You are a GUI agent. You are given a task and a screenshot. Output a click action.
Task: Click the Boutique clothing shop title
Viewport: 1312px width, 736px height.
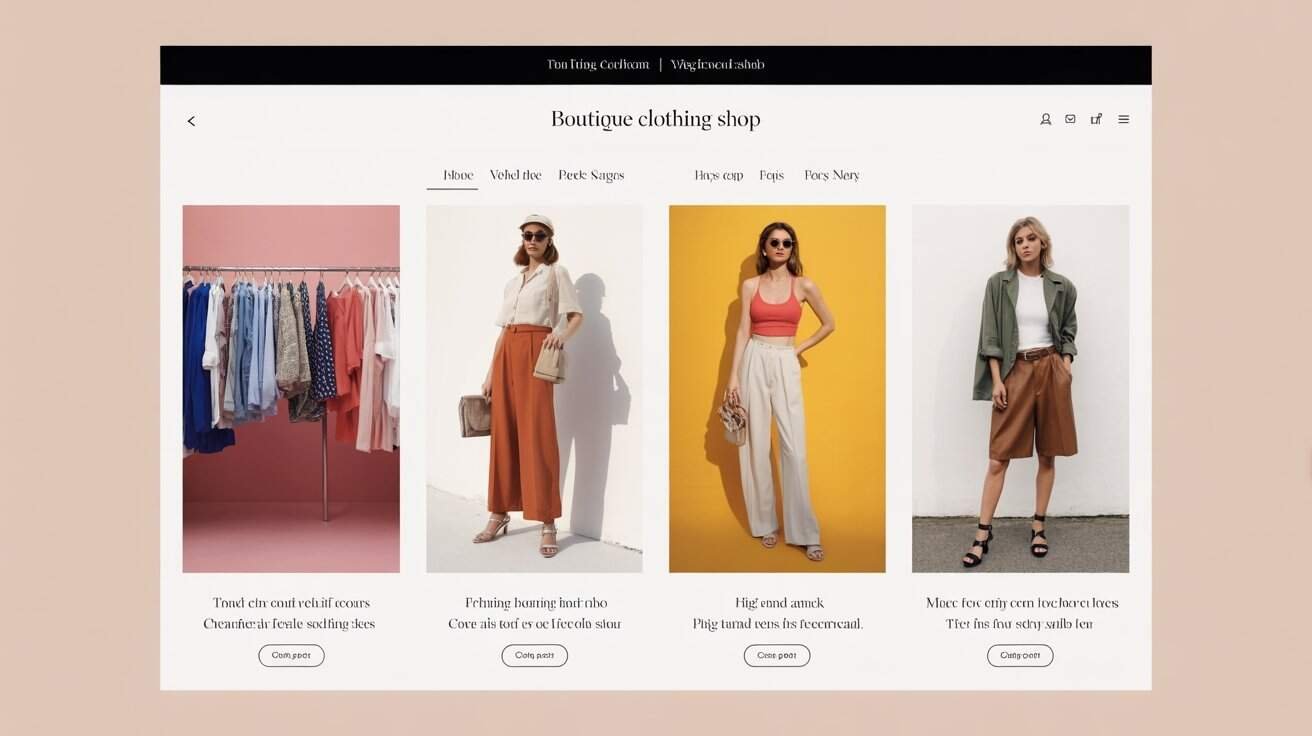(655, 118)
